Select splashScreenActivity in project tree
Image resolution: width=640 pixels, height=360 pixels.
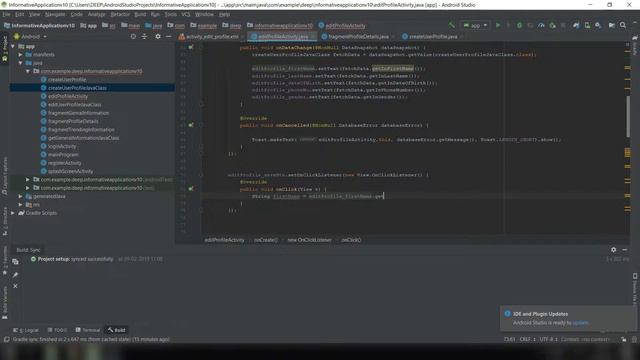pyautogui.click(x=70, y=171)
